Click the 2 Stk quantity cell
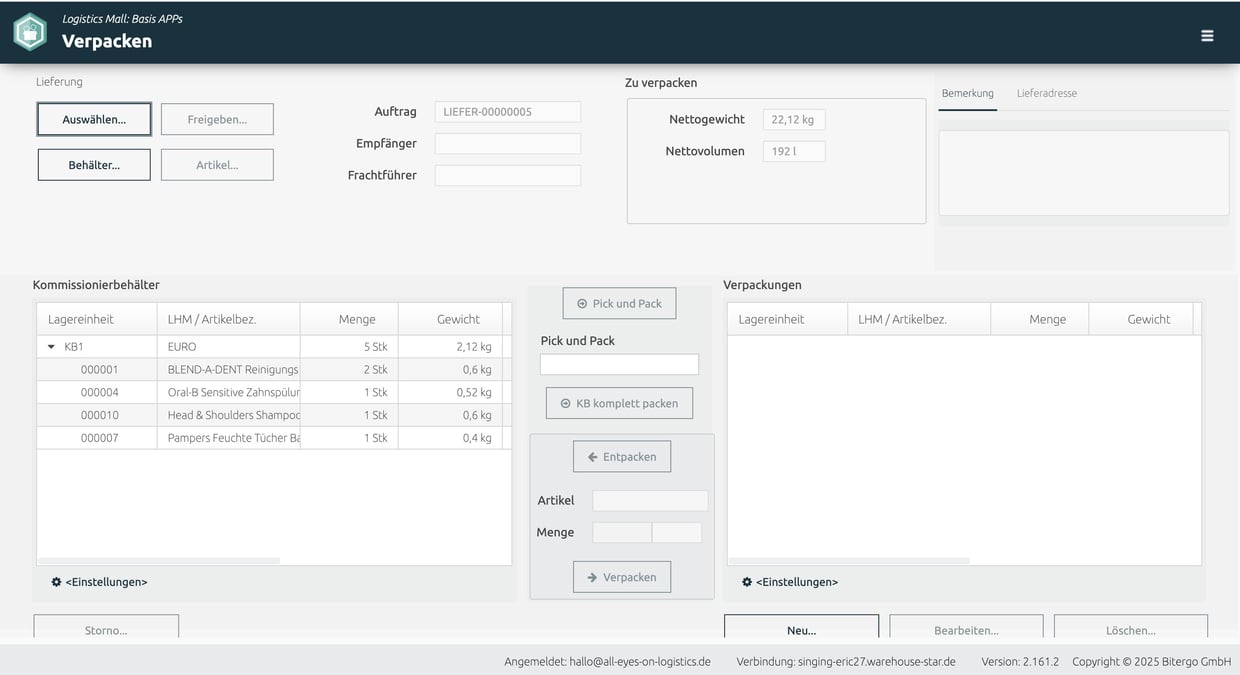Image resolution: width=1240 pixels, height=675 pixels. 349,370
